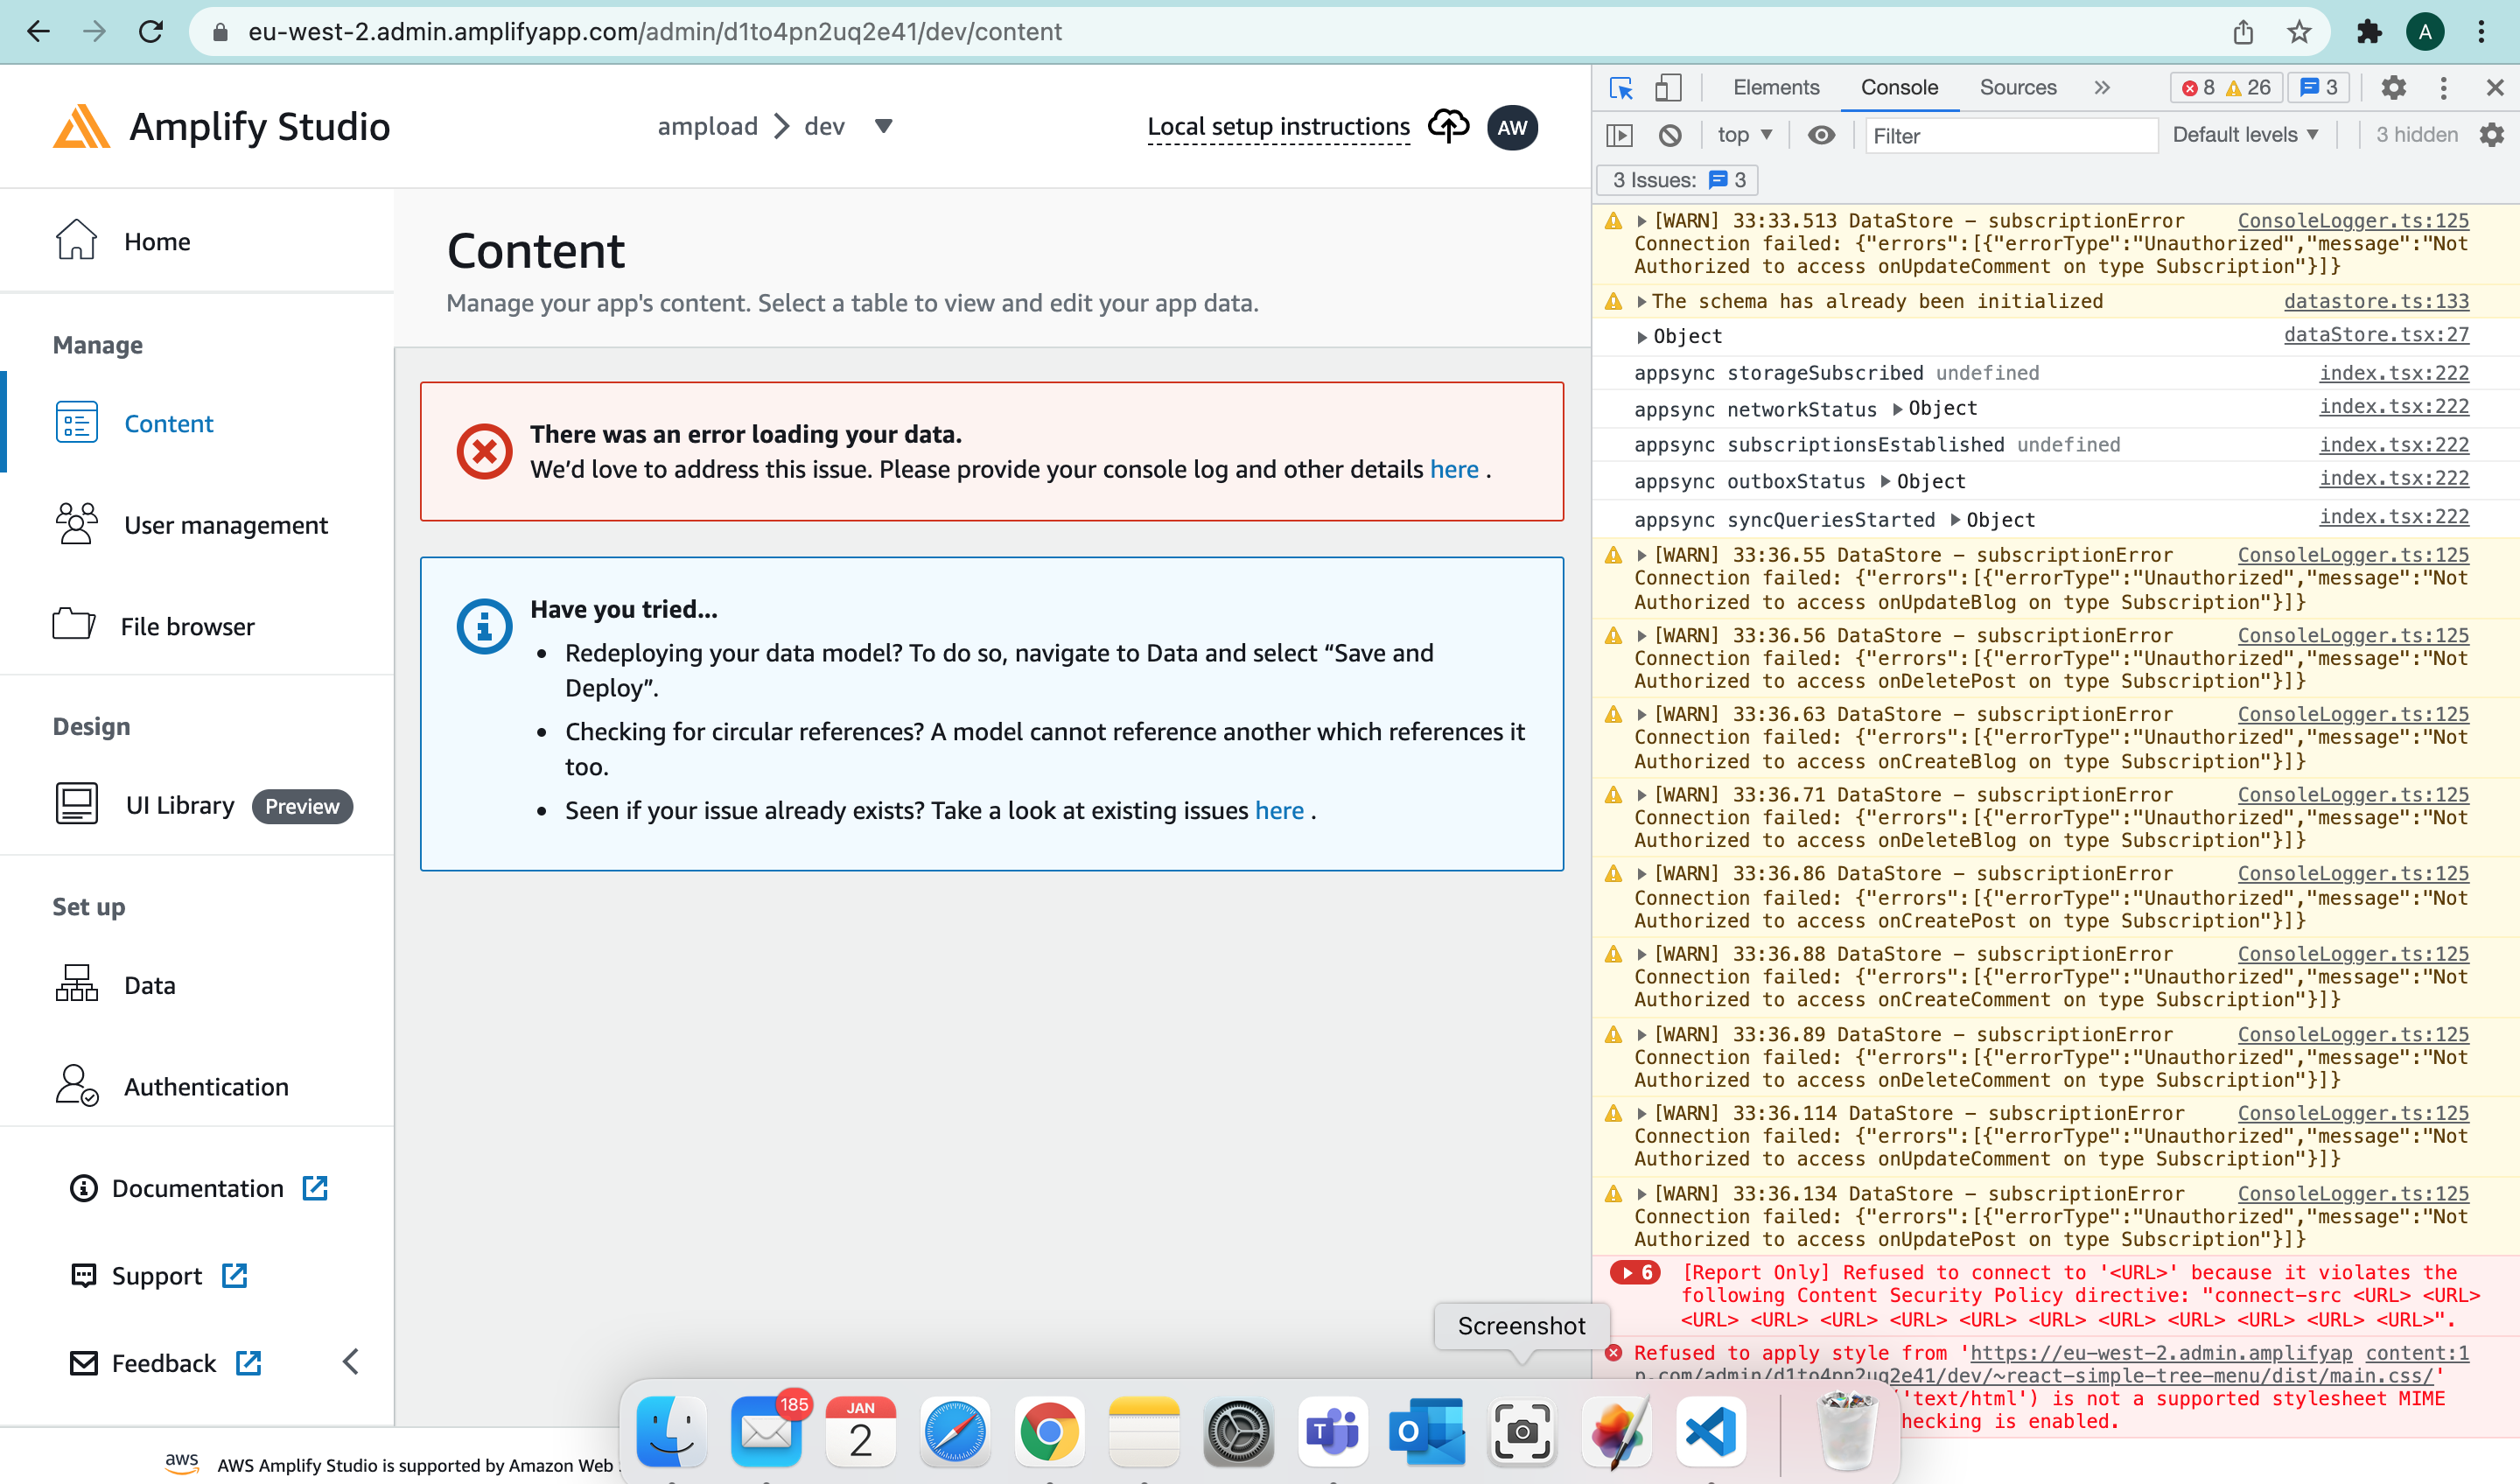Collapse the sidebar with the chevron
This screenshot has height=1484, width=2520.
pyautogui.click(x=351, y=1361)
